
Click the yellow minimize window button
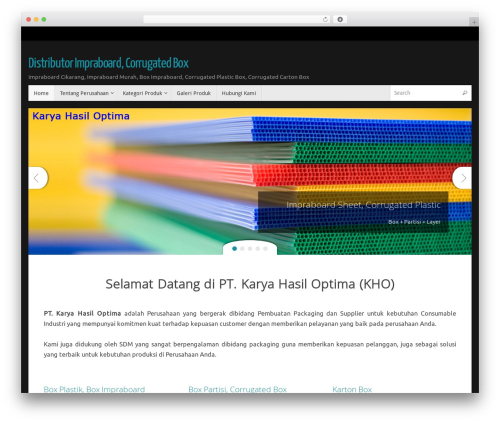click(36, 19)
